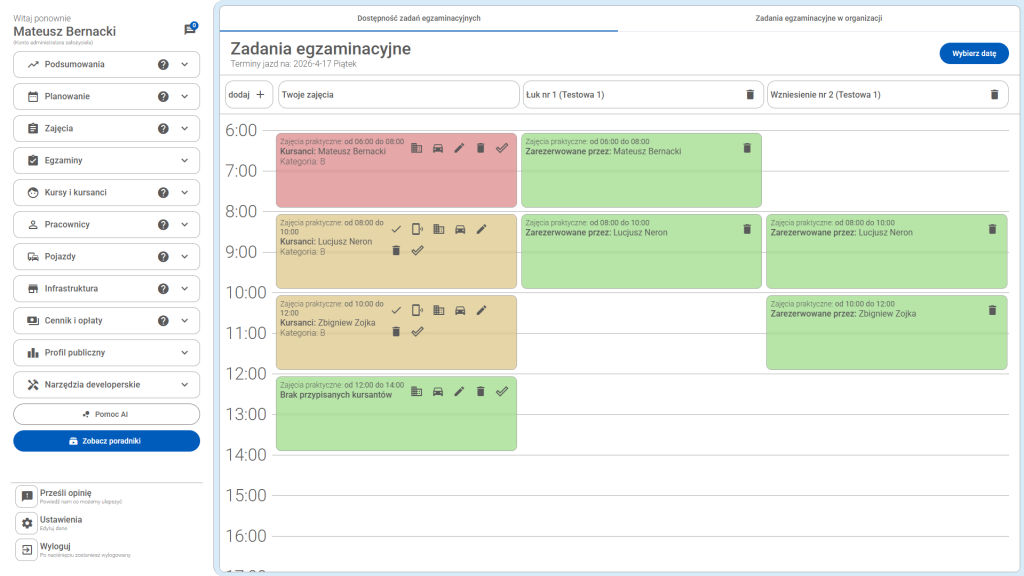Screen dimensions: 1024x576
Task: Remove Lucjusz Neron's Wzniesienie nr 2 reservation
Action: 991,228
